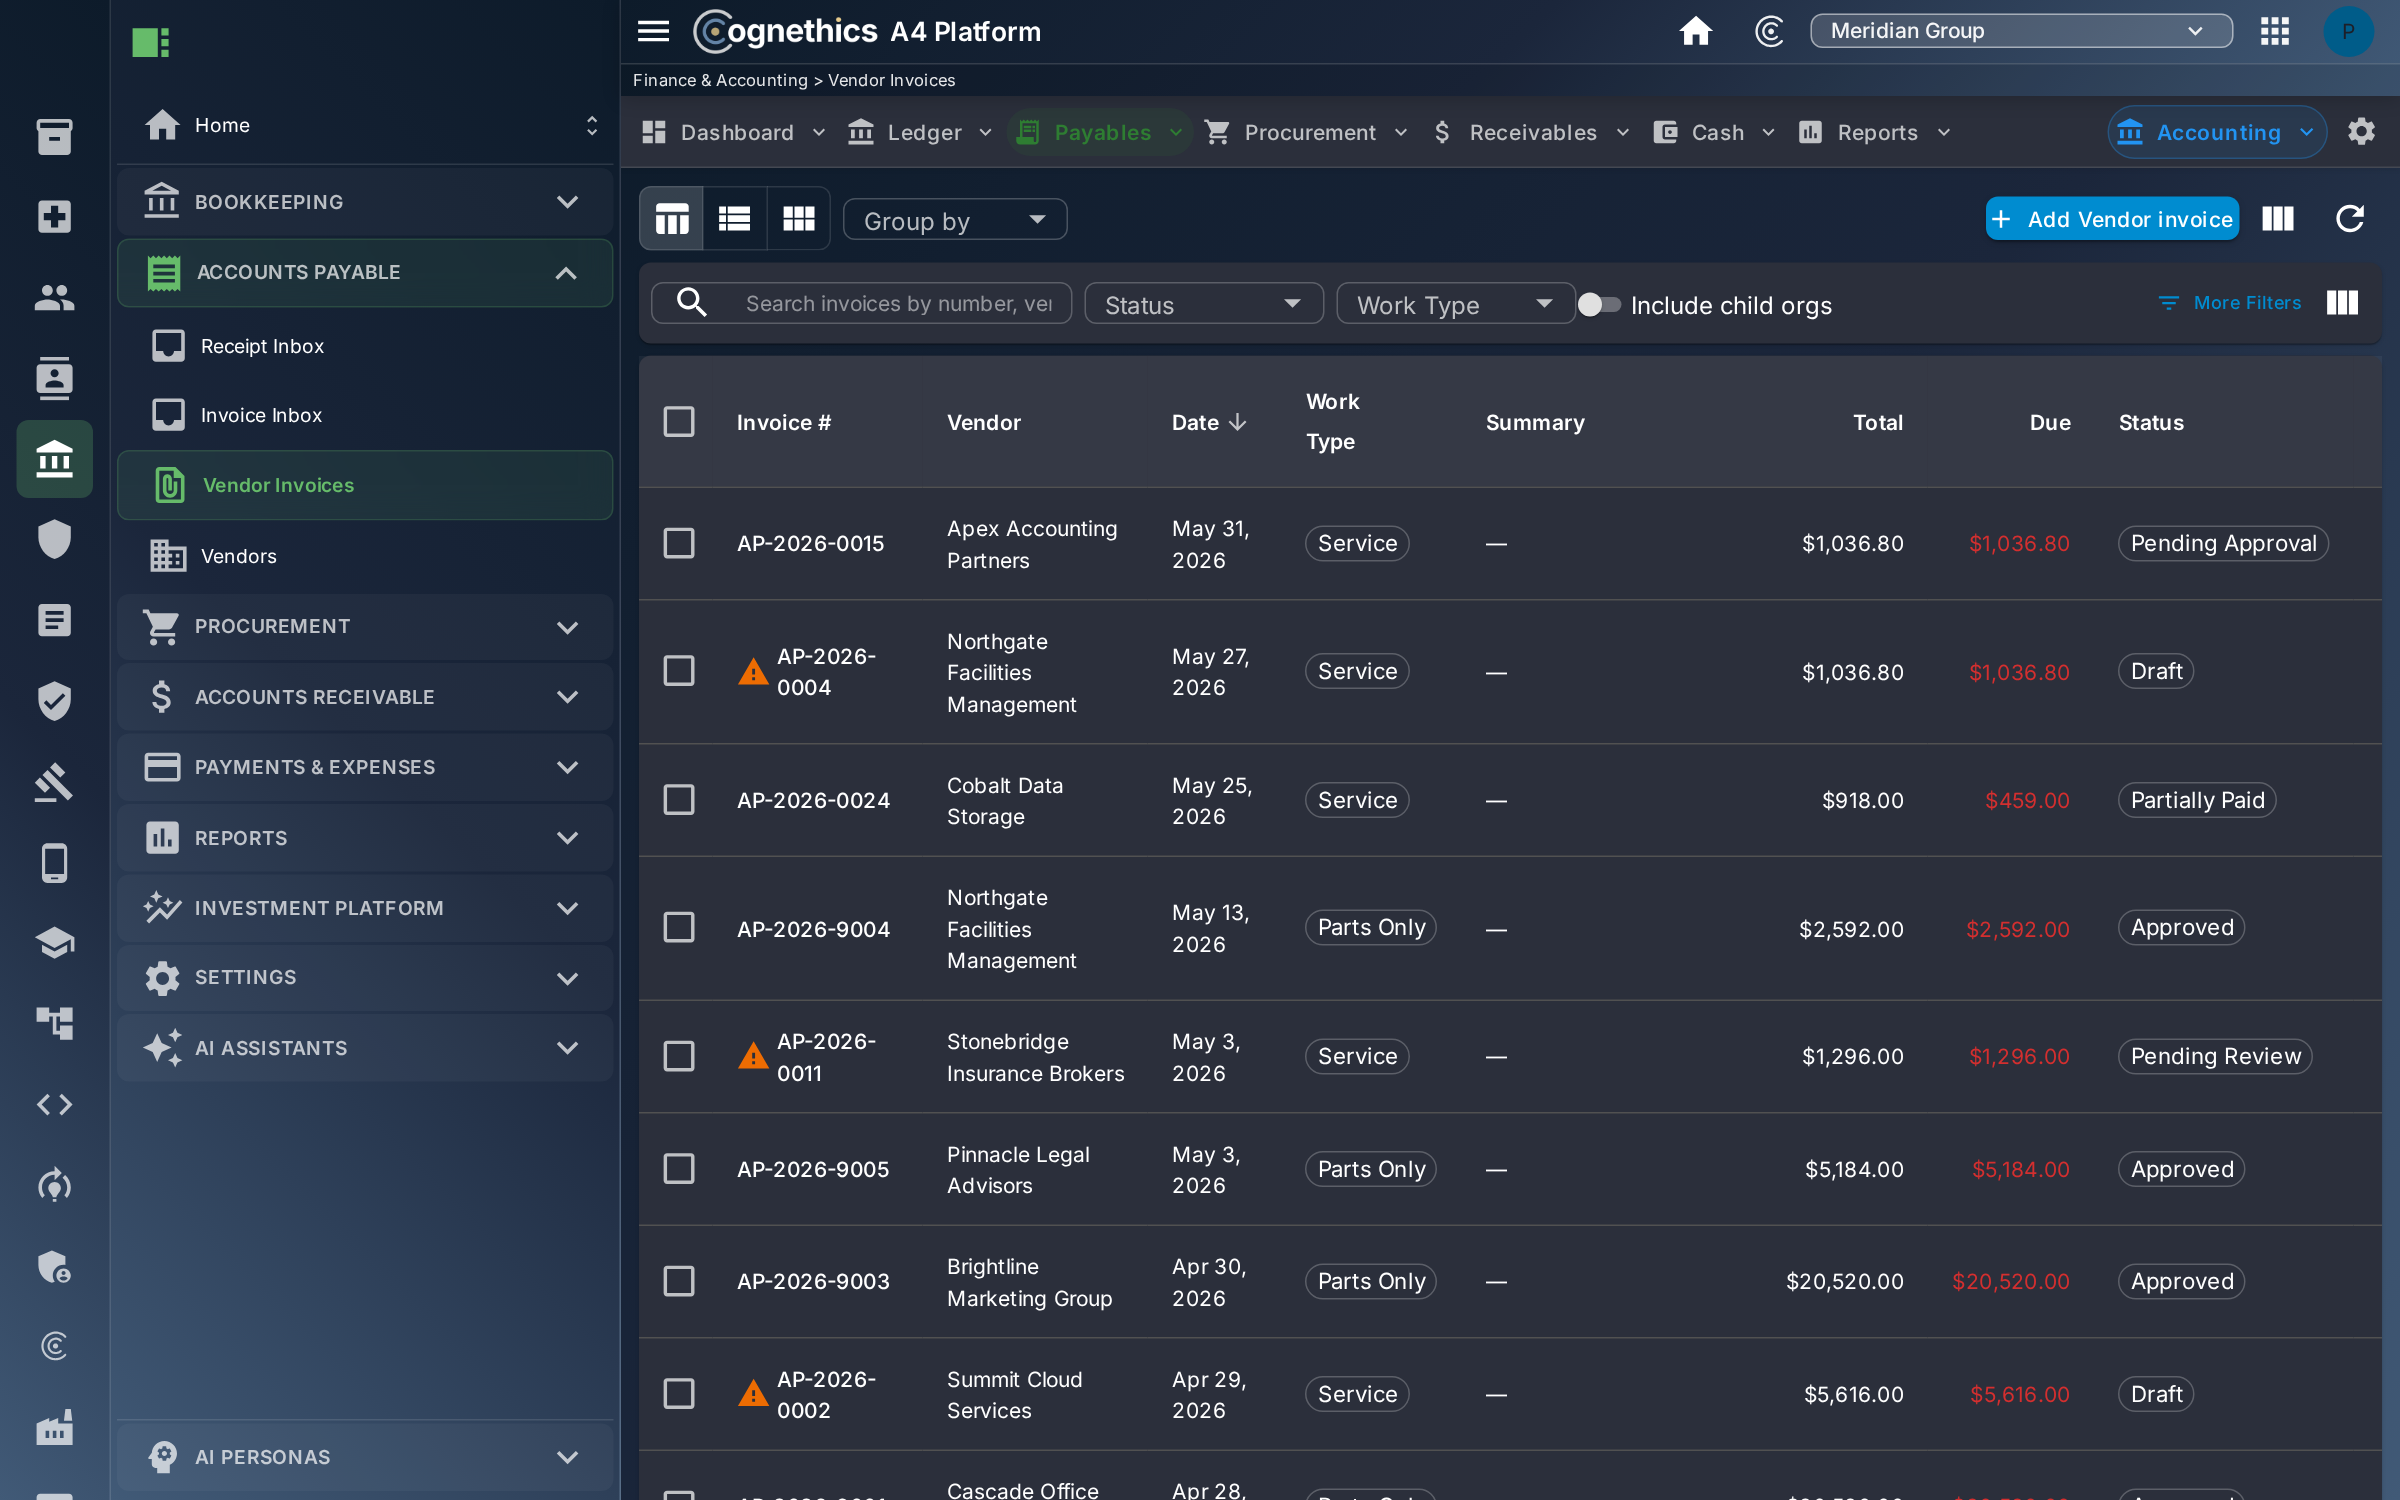Open More Filters link
Screen dimensions: 2400x1500
(x=2229, y=302)
